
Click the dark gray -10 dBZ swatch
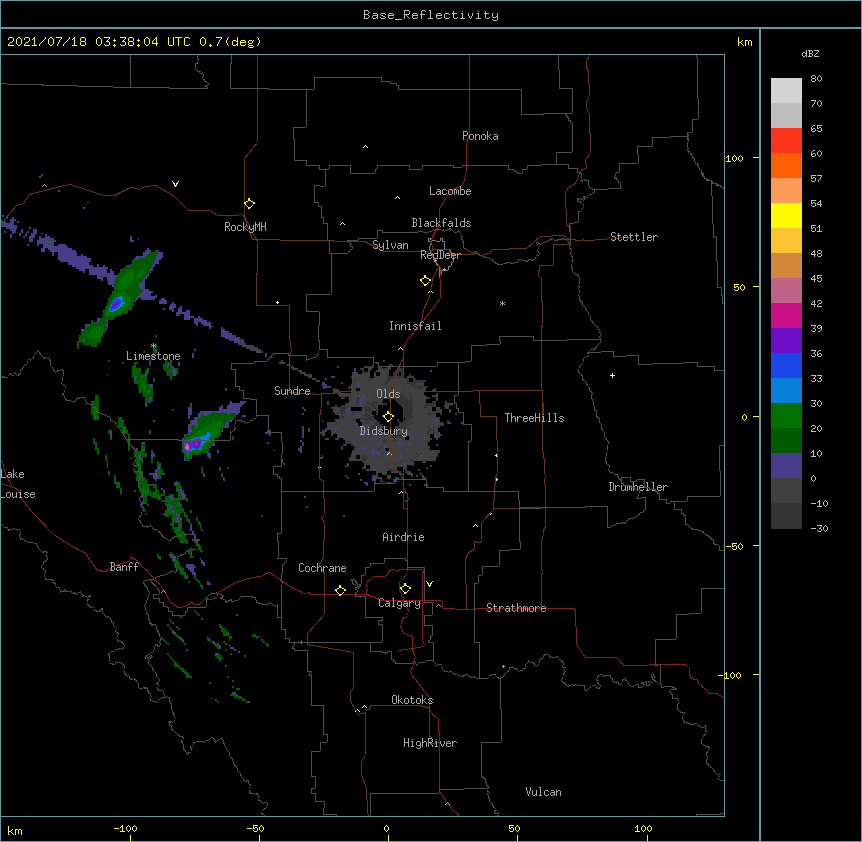(x=786, y=516)
